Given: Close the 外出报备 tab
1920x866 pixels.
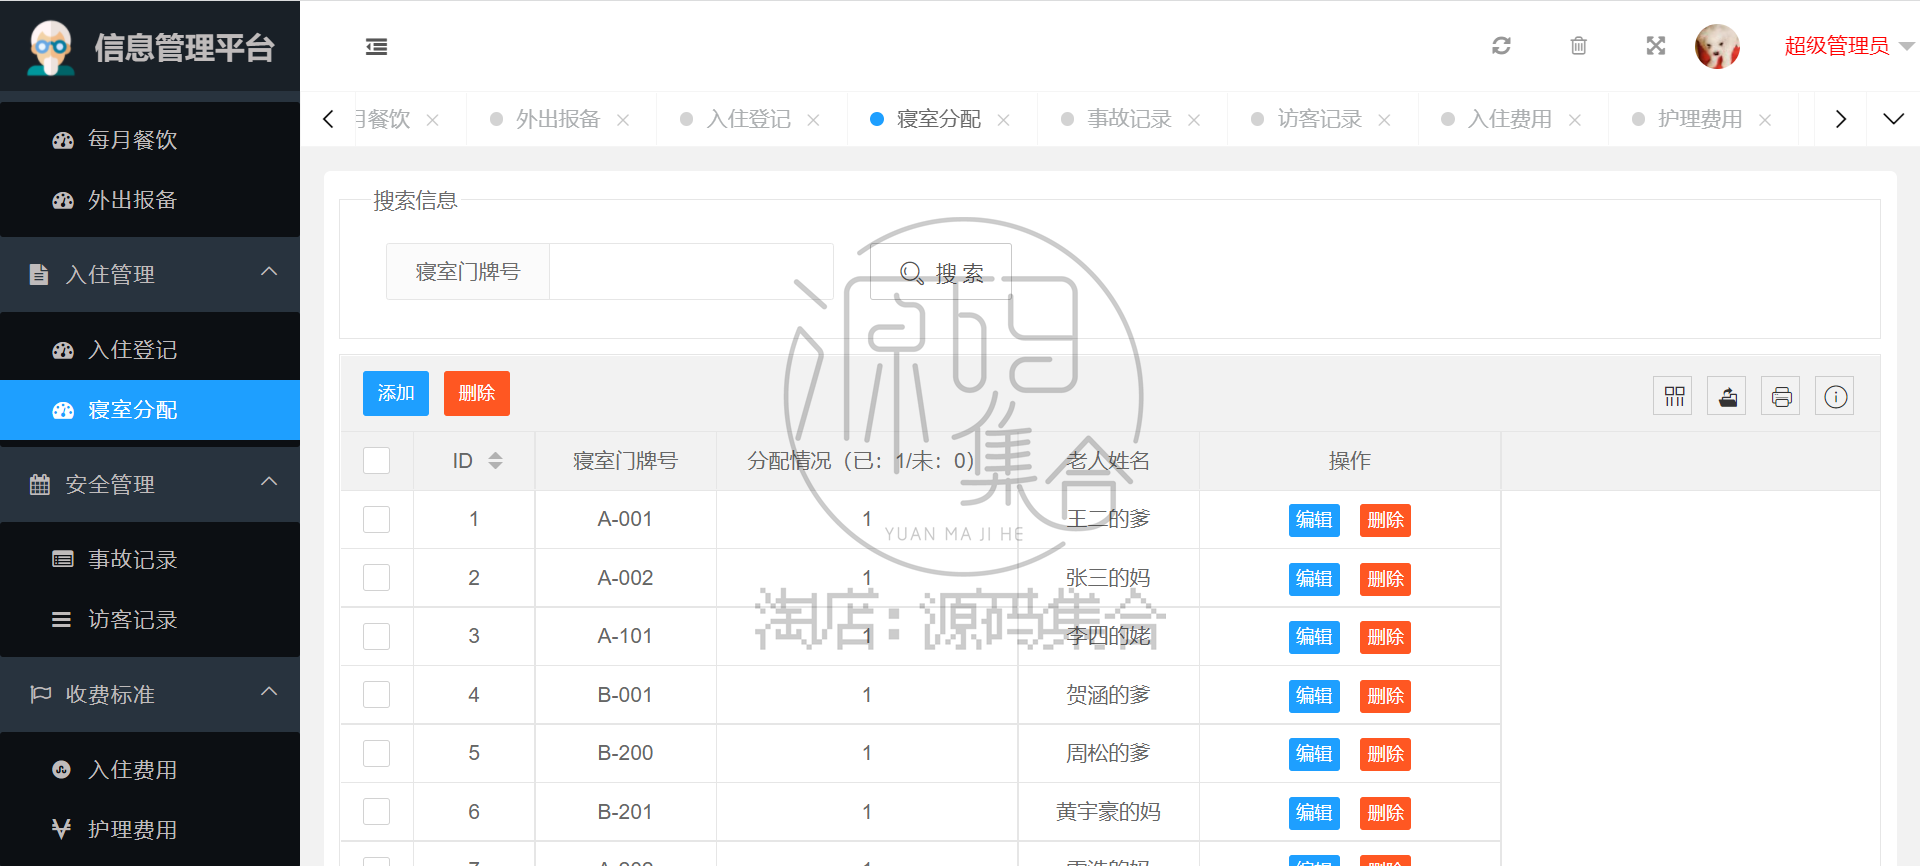Looking at the screenshot, I should click(623, 120).
